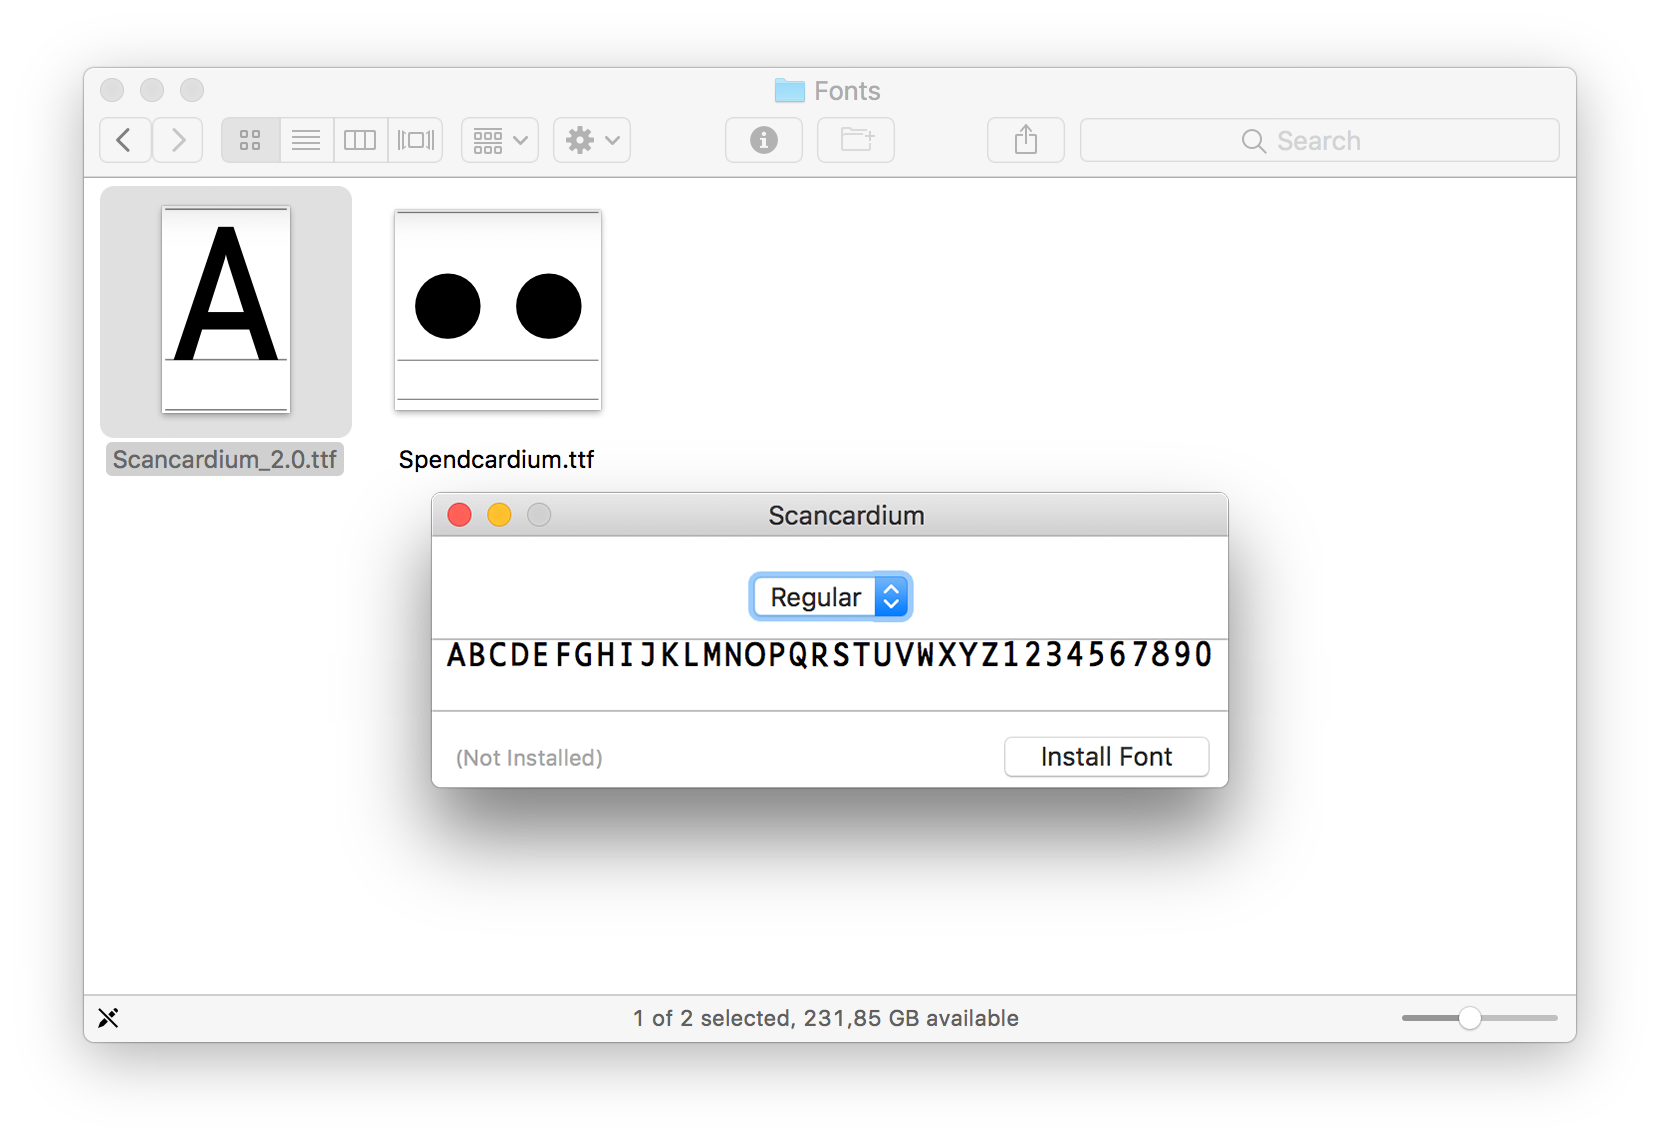The image size is (1660, 1142).
Task: Click the Install Font button
Action: coord(1106,757)
